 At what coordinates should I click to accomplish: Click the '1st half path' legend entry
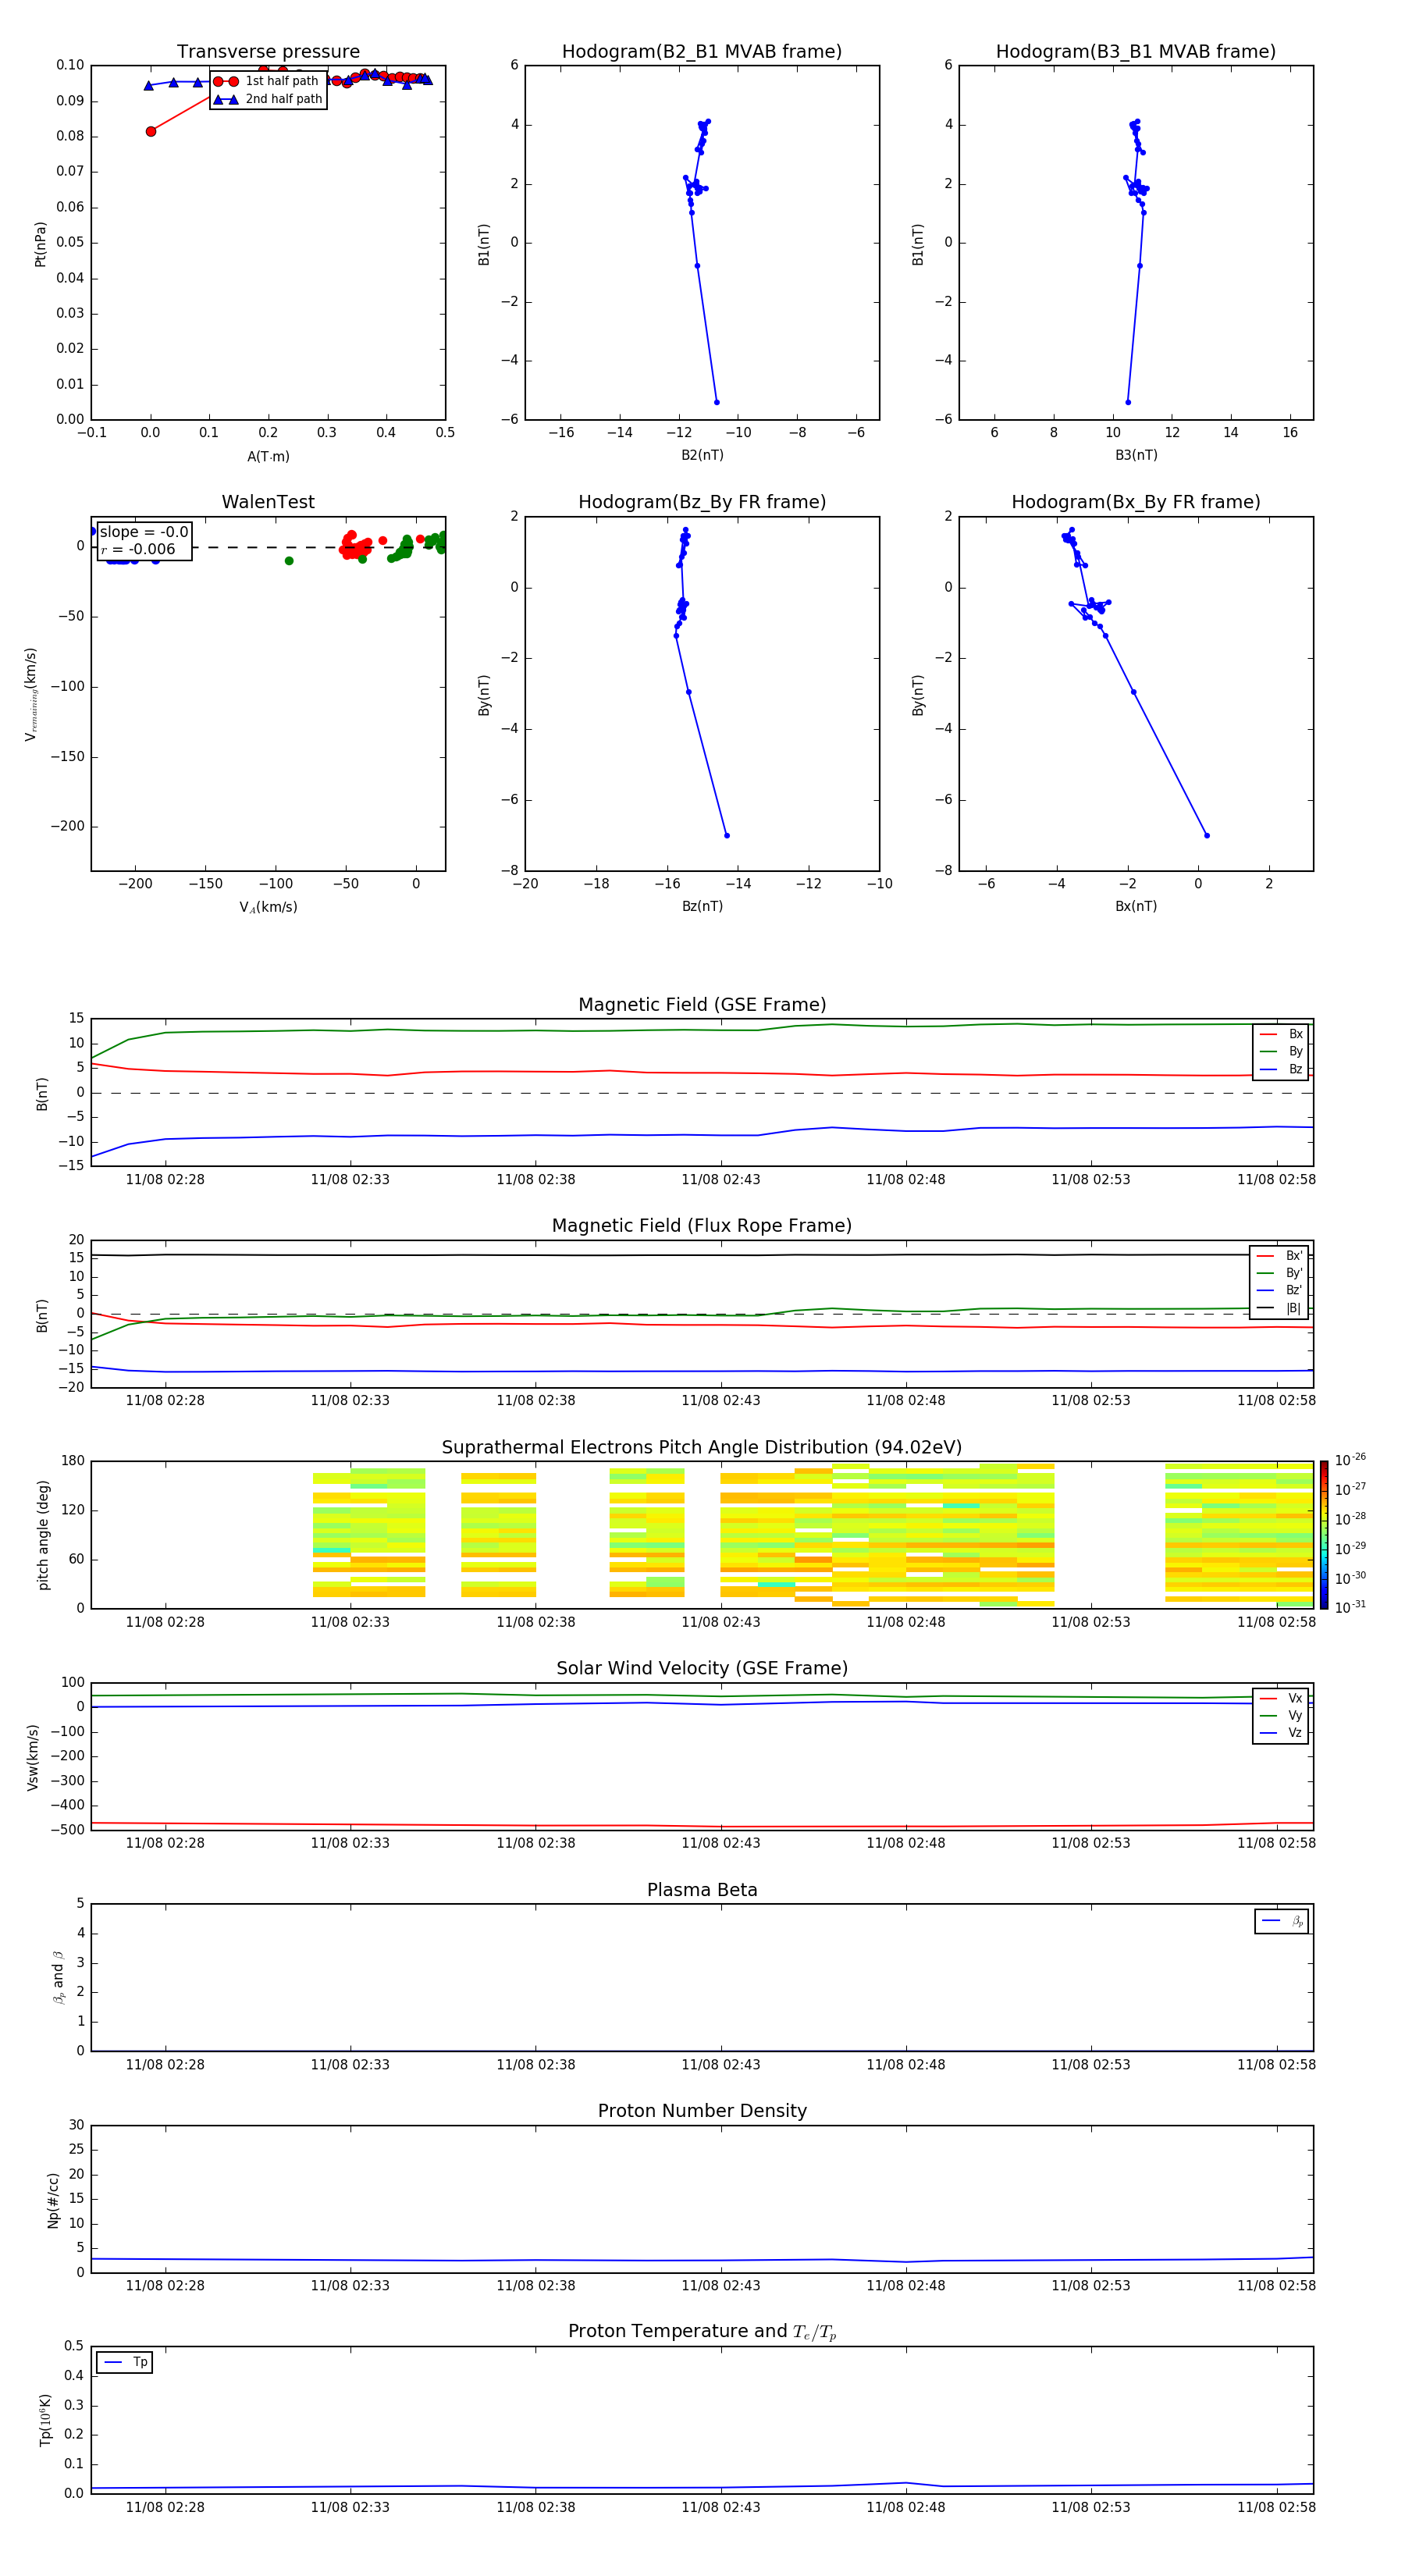(268, 81)
